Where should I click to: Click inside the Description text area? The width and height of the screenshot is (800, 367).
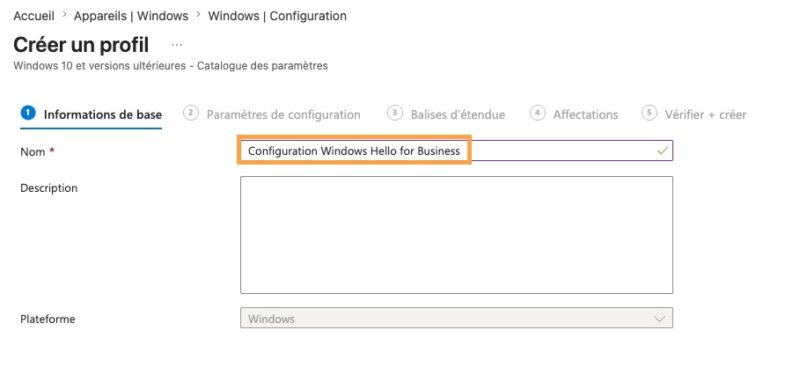456,235
